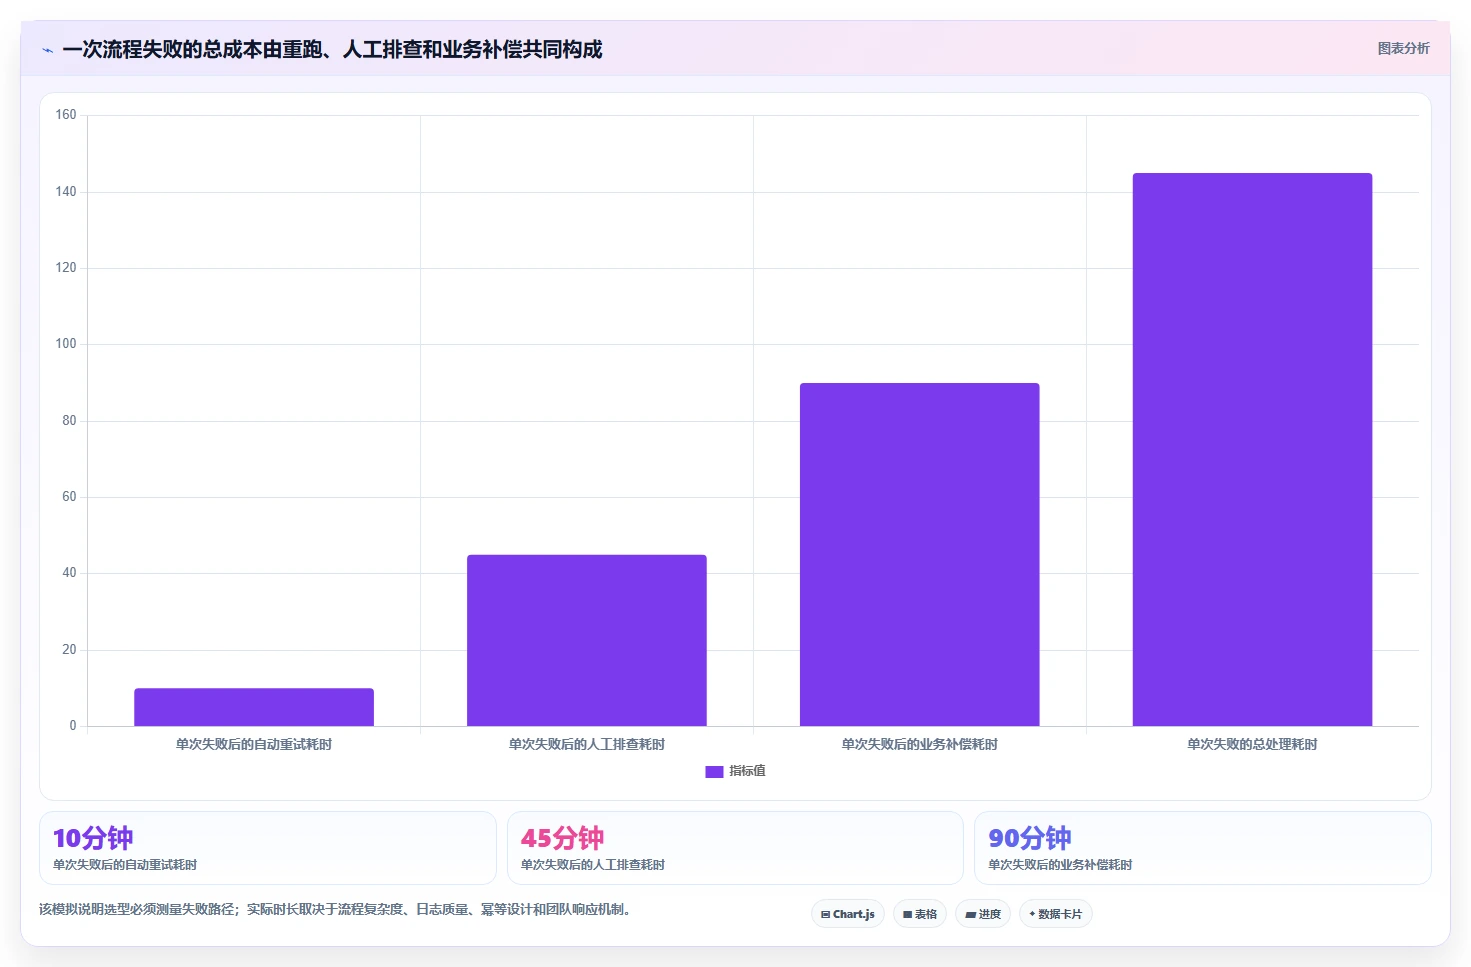Click the lightning icon beside the title
This screenshot has height=967, width=1471.
[x=47, y=50]
